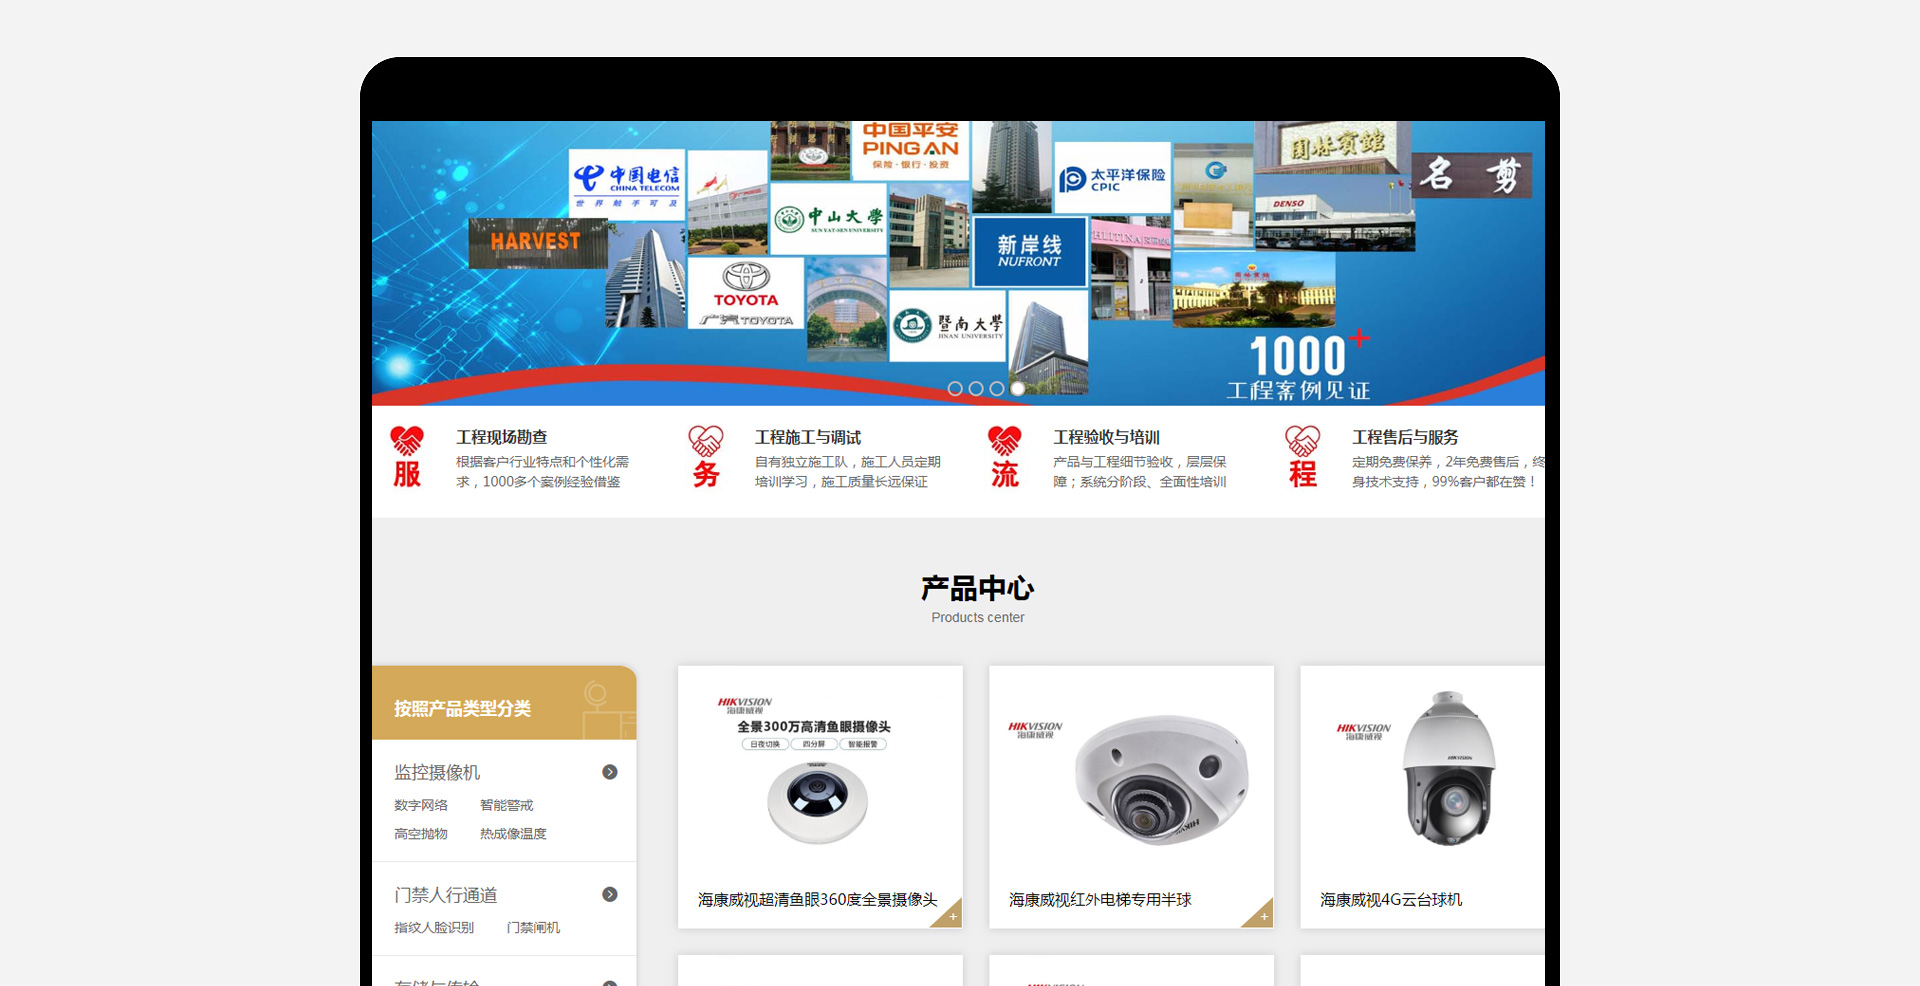Click the heart-handshake icon labeled 程
Screen dimensions: 1920x986
point(1302,457)
